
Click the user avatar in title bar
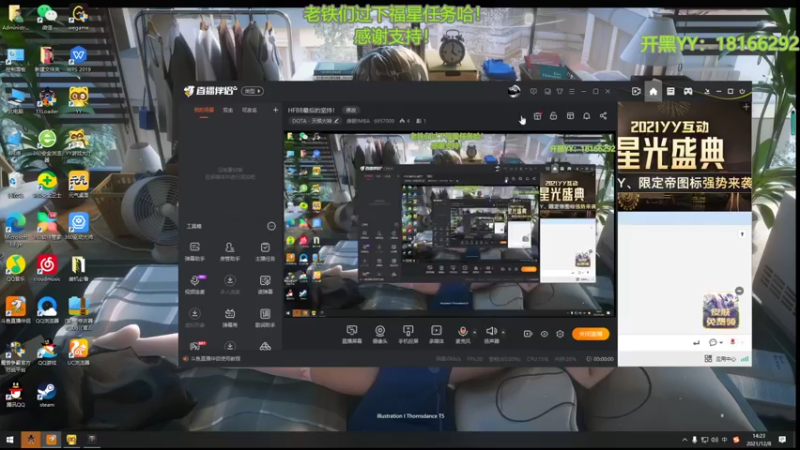pos(514,91)
